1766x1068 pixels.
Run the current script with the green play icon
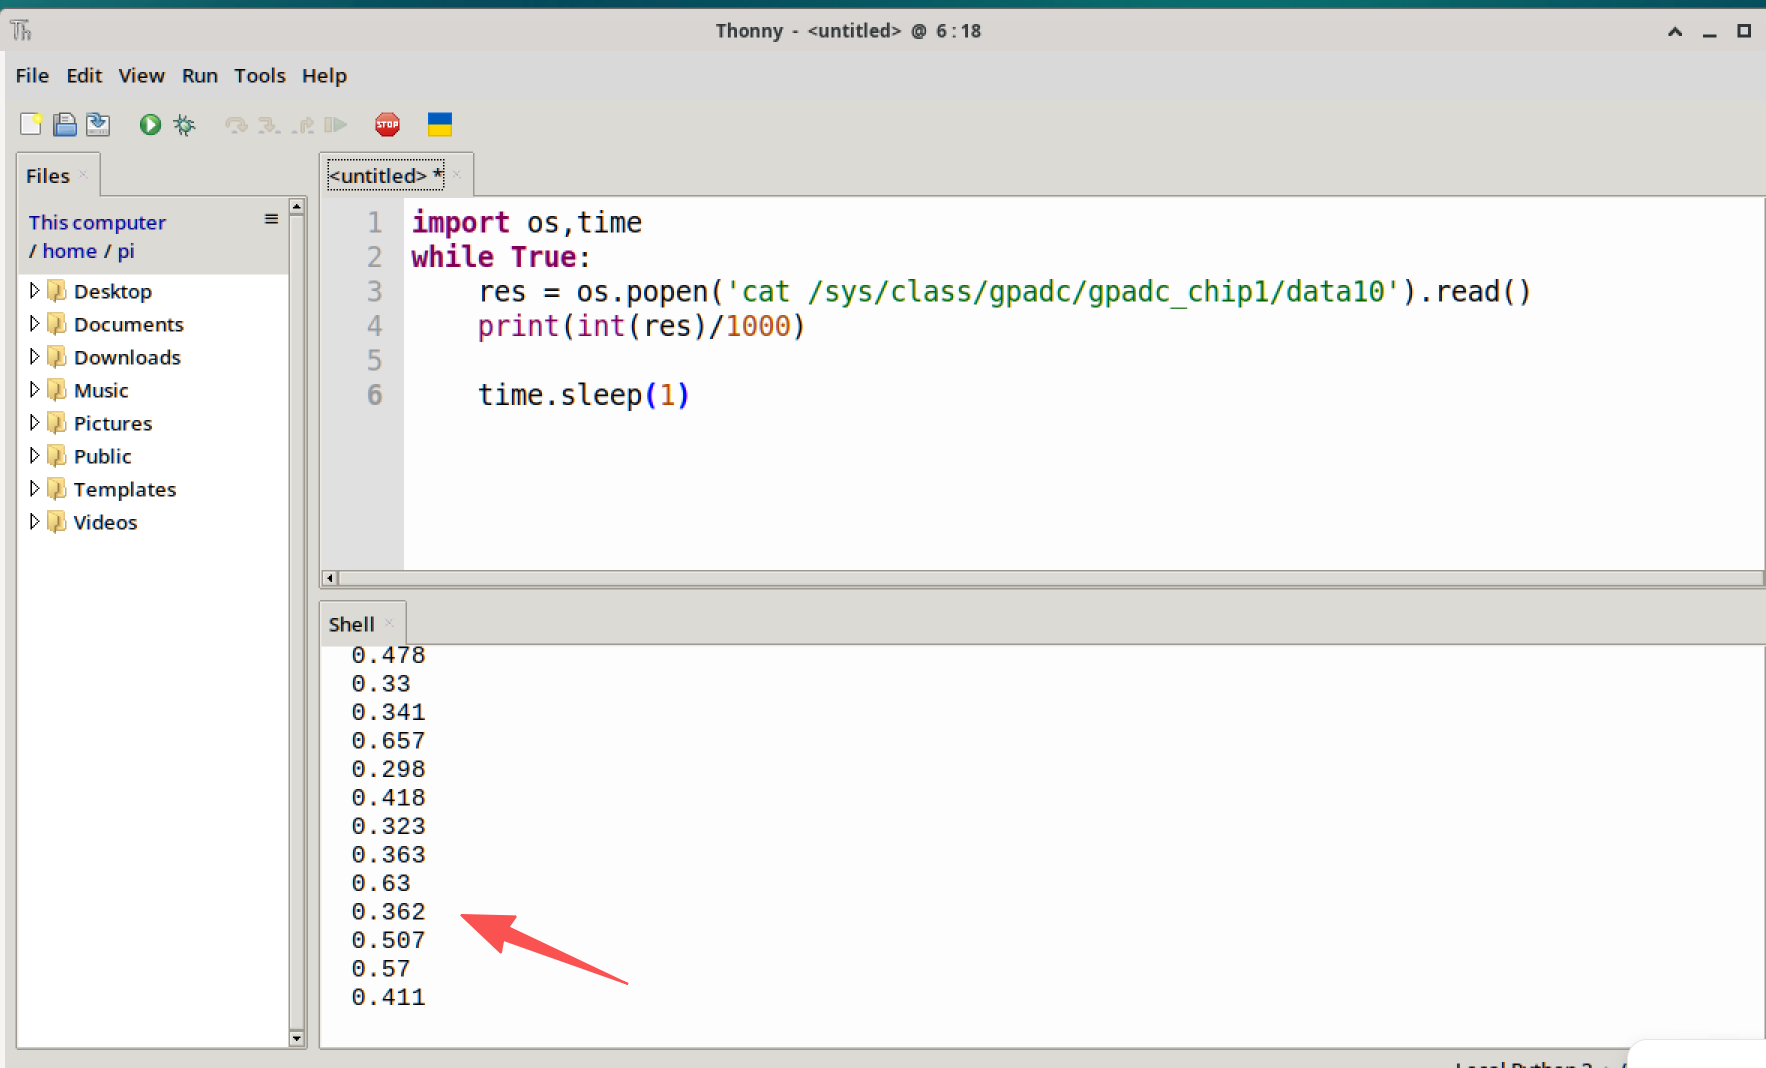[x=150, y=124]
